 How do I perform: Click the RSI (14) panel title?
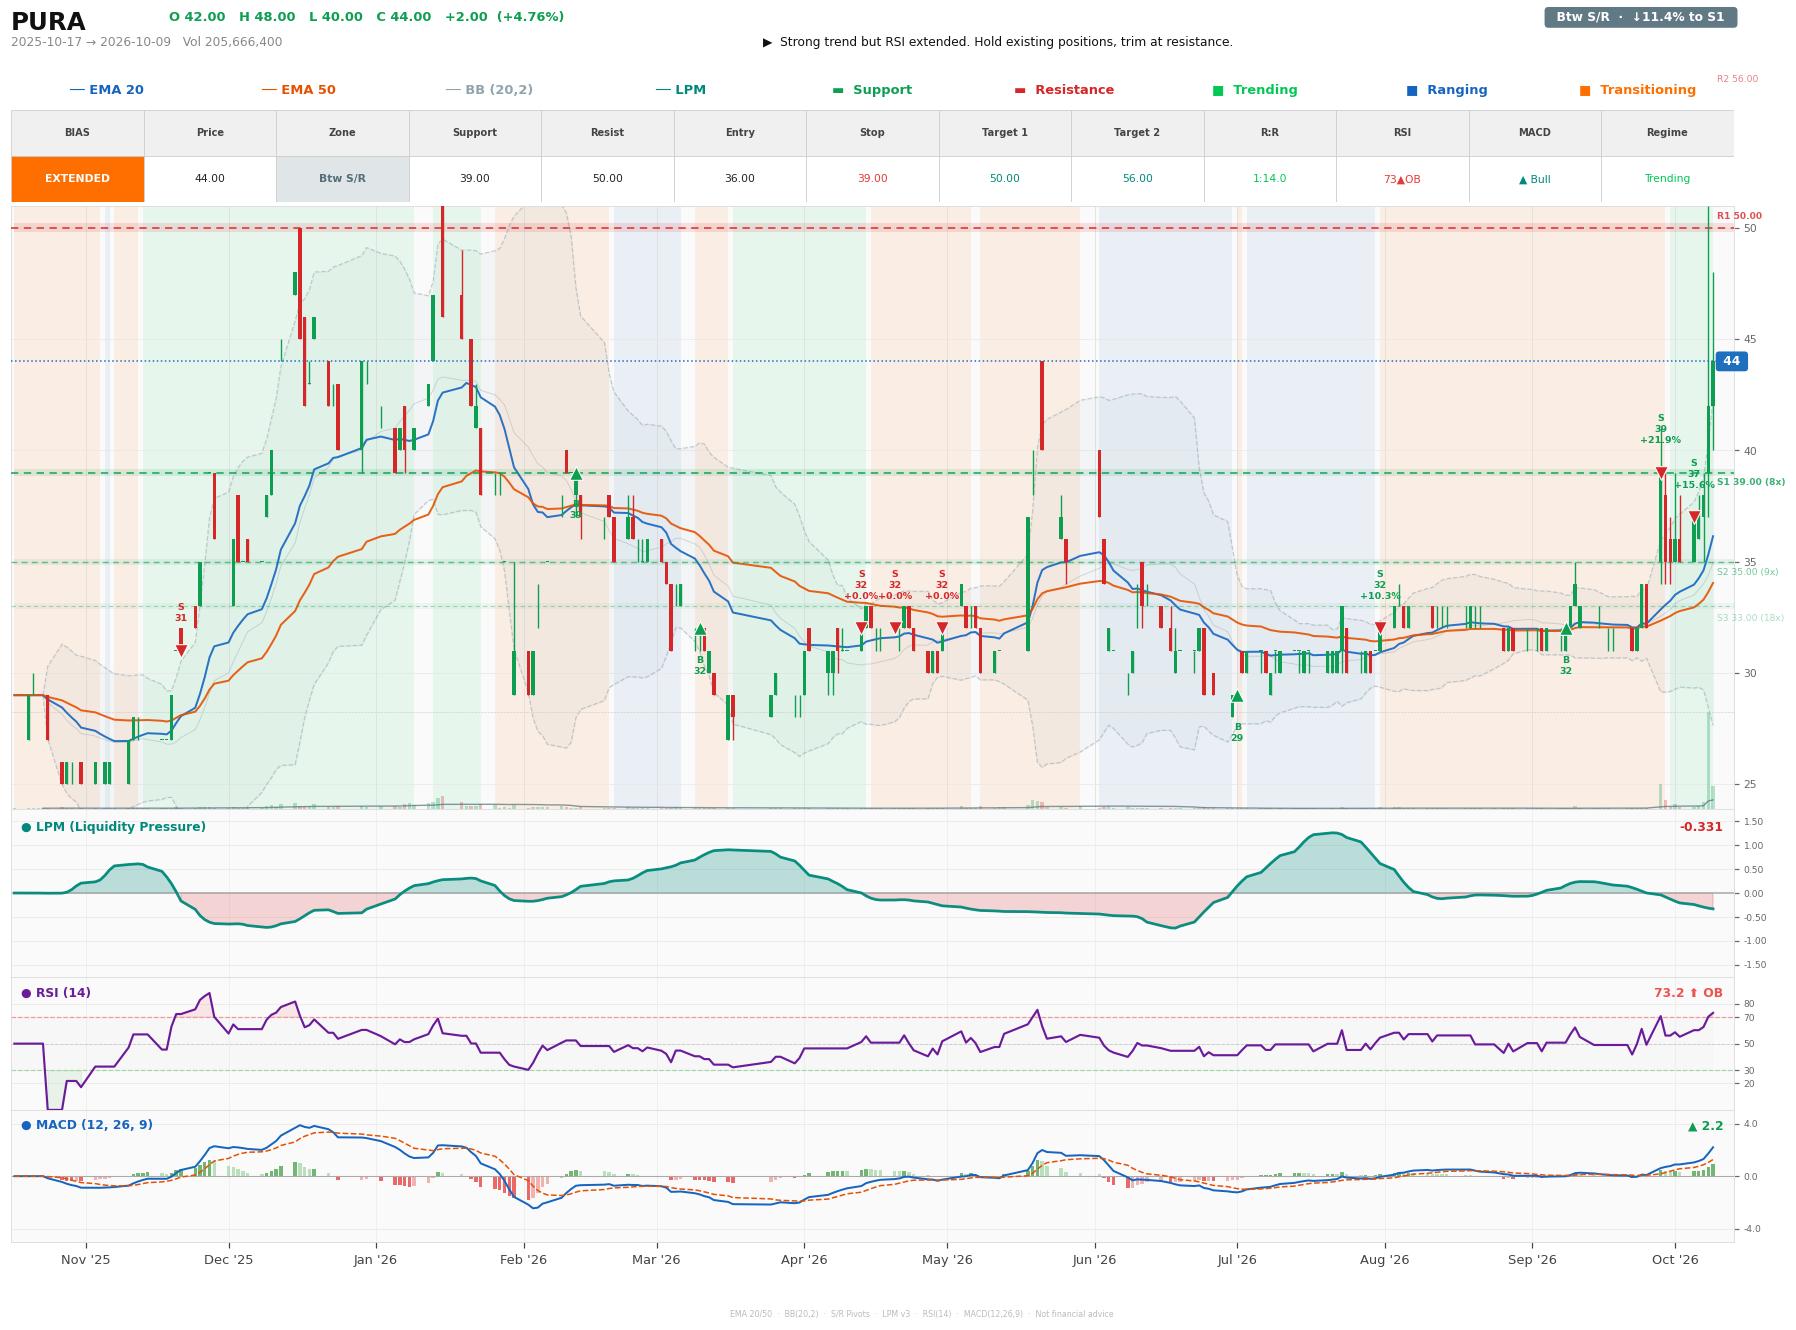(x=56, y=993)
